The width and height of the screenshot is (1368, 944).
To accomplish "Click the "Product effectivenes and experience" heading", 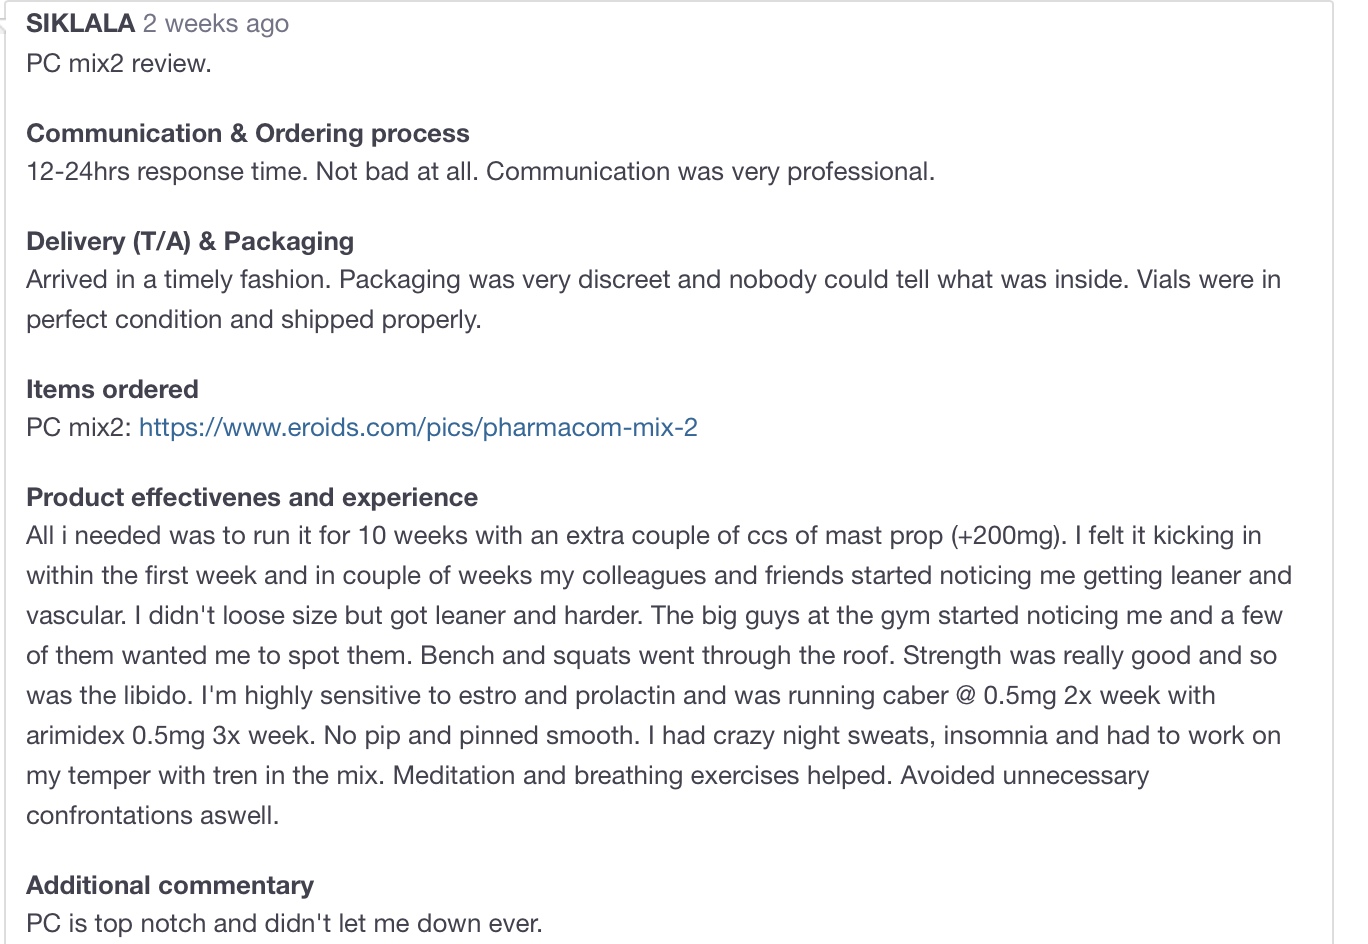I will click(252, 497).
